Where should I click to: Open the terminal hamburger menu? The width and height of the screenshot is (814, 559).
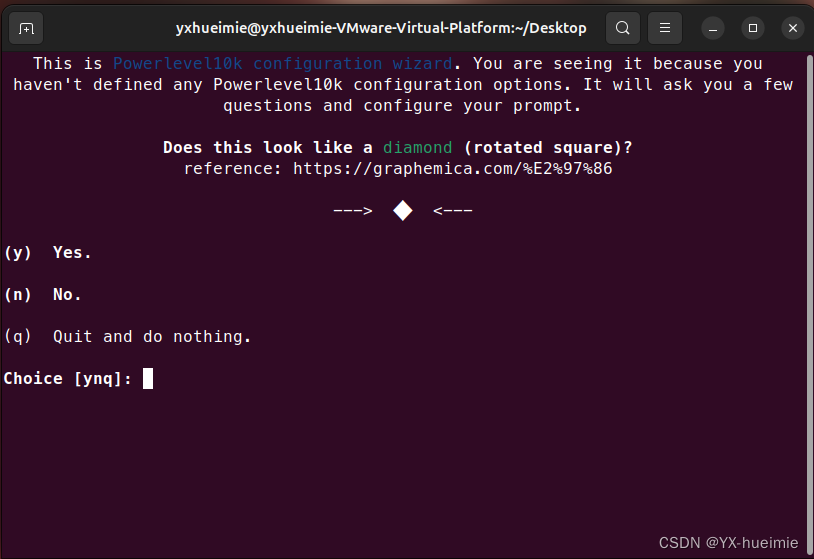click(665, 28)
